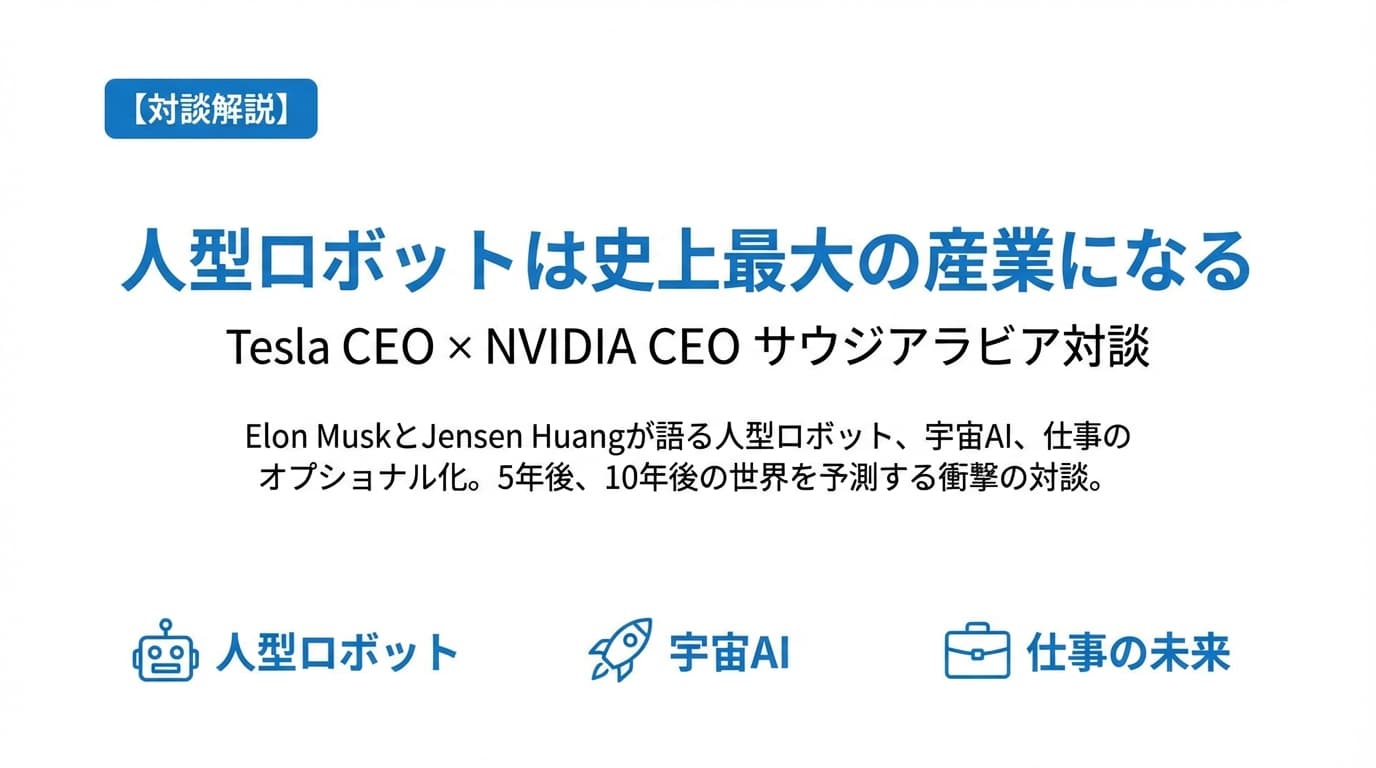This screenshot has height=768, width=1376.
Task: Select the 人型ロボット label beside robot icon
Action: click(x=336, y=653)
